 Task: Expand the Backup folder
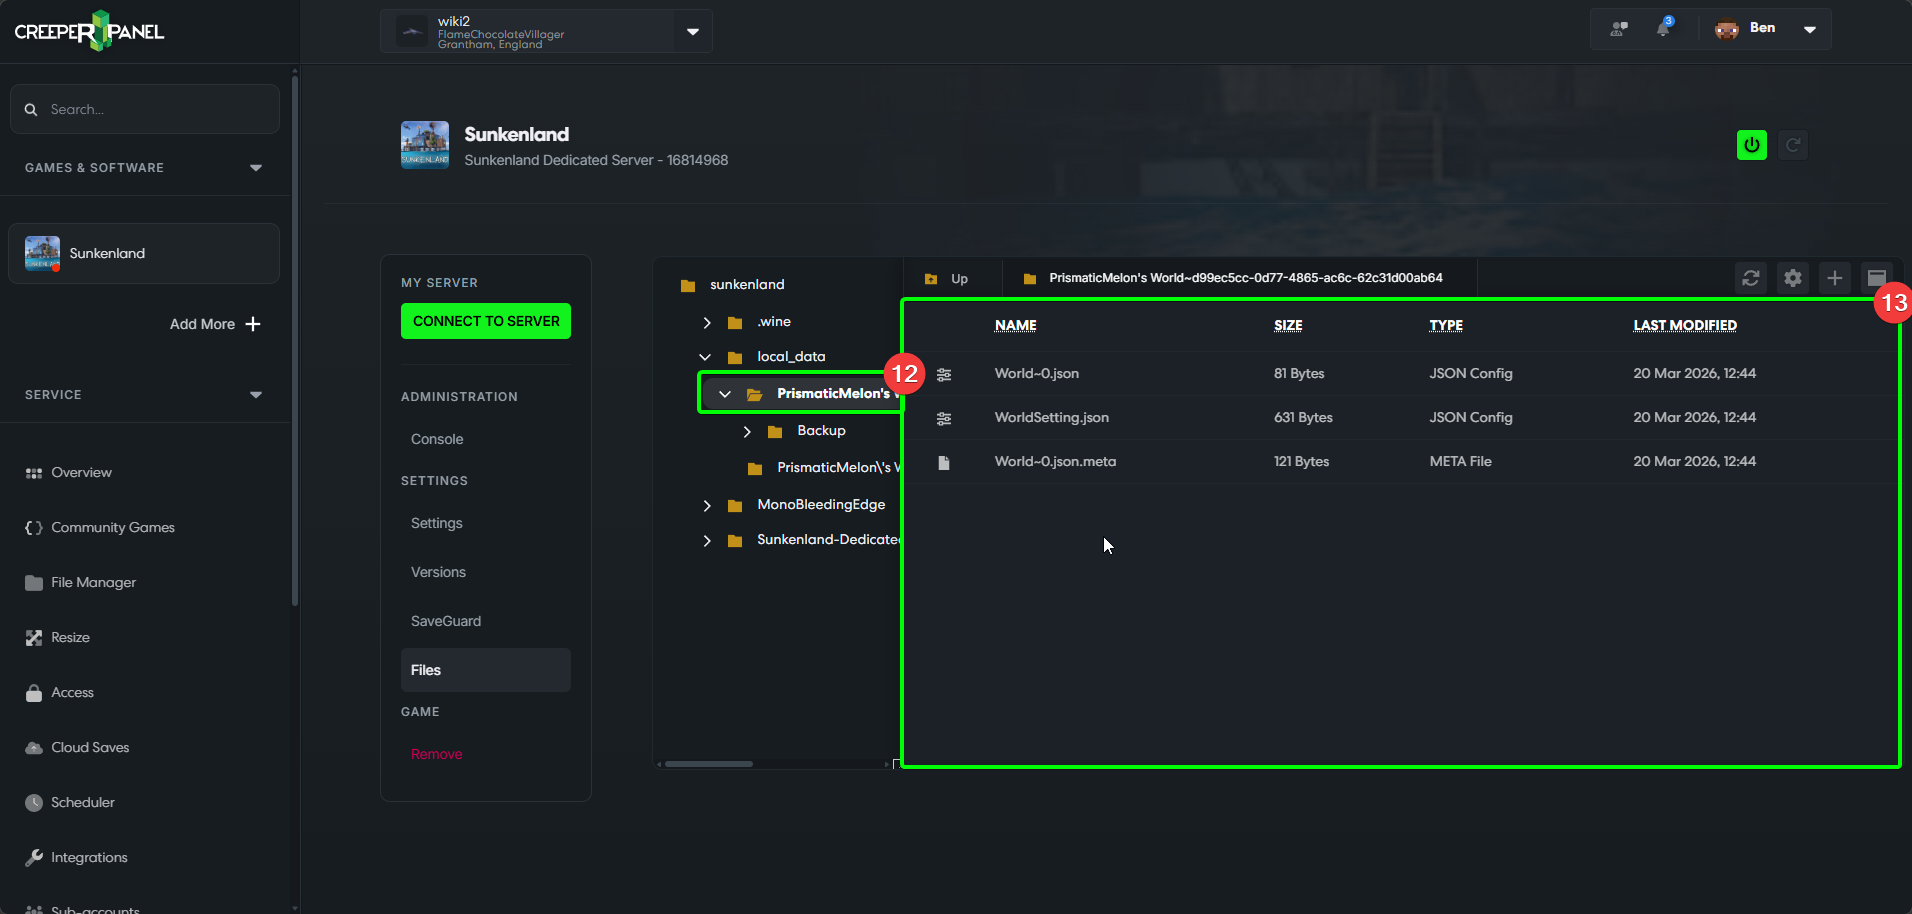tap(747, 431)
